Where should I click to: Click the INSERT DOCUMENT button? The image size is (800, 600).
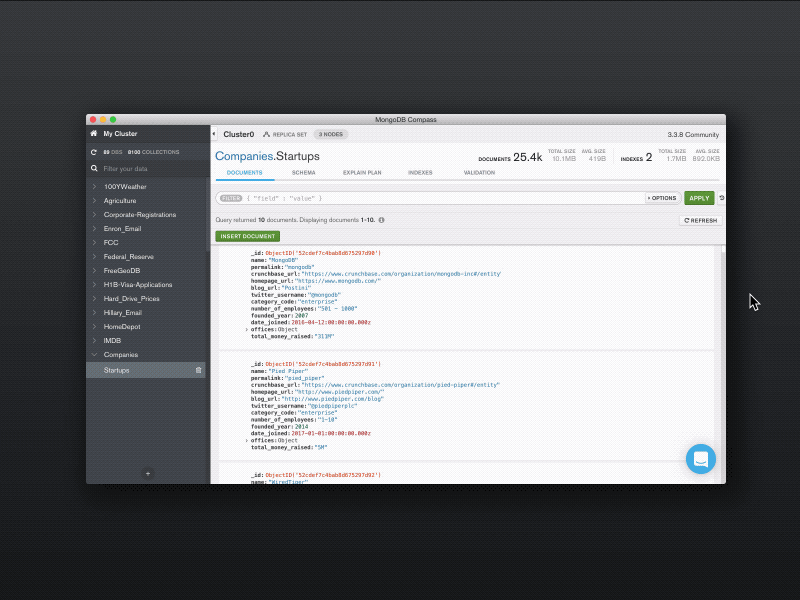coord(247,236)
